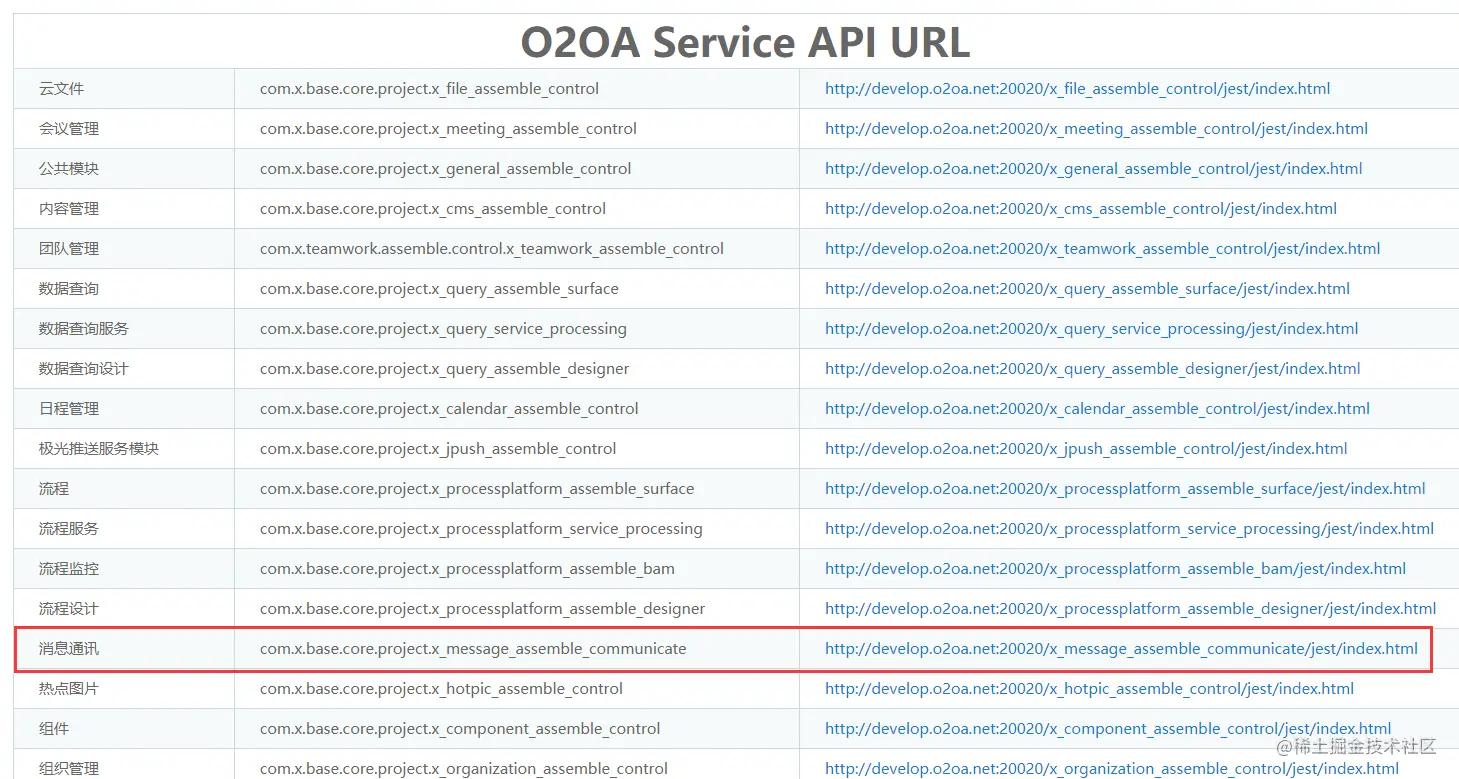This screenshot has height=779, width=1459.
Task: Open the x_query_service_processing jest link
Action: [x=1091, y=329]
